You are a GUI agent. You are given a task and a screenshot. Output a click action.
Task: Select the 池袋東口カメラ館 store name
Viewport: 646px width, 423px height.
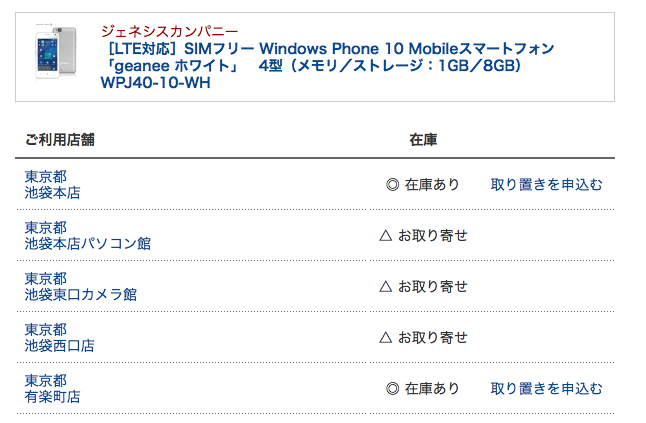(x=81, y=295)
